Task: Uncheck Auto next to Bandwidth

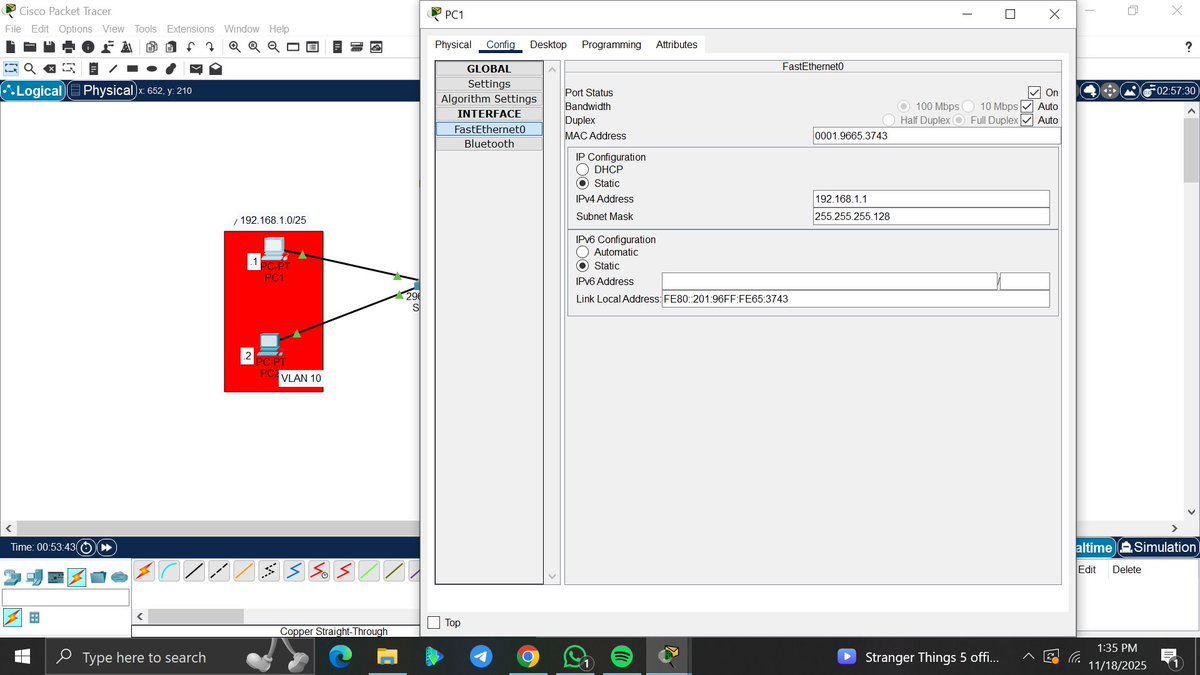Action: tap(1027, 106)
